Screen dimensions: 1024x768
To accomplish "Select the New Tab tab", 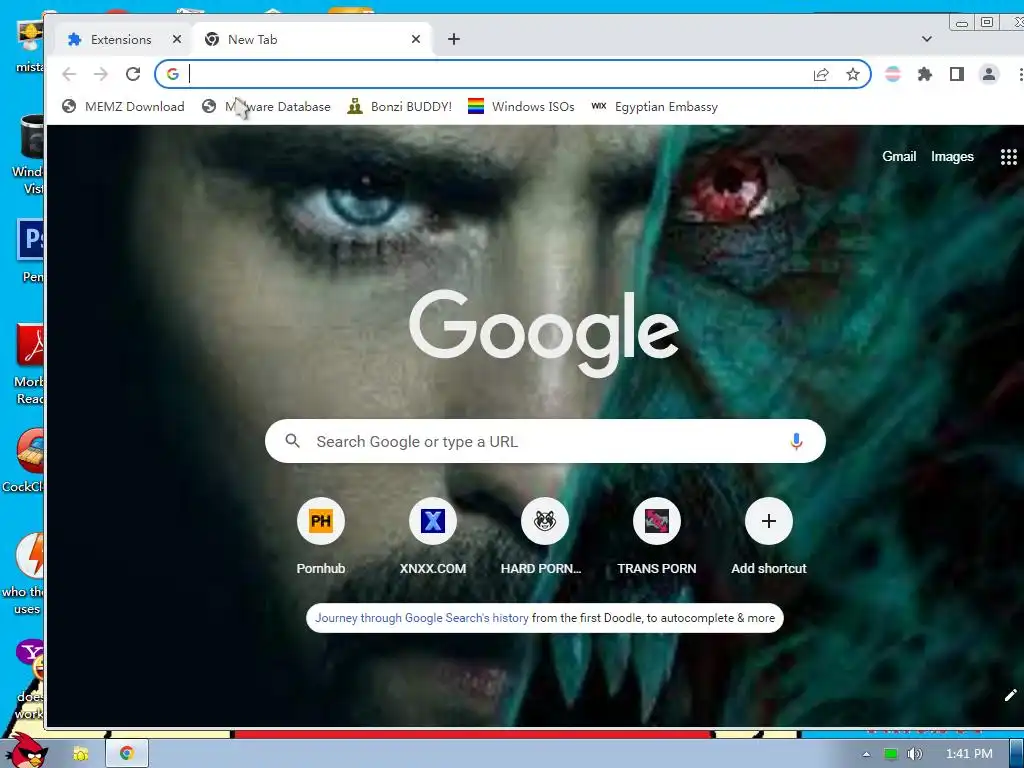I will click(x=312, y=39).
